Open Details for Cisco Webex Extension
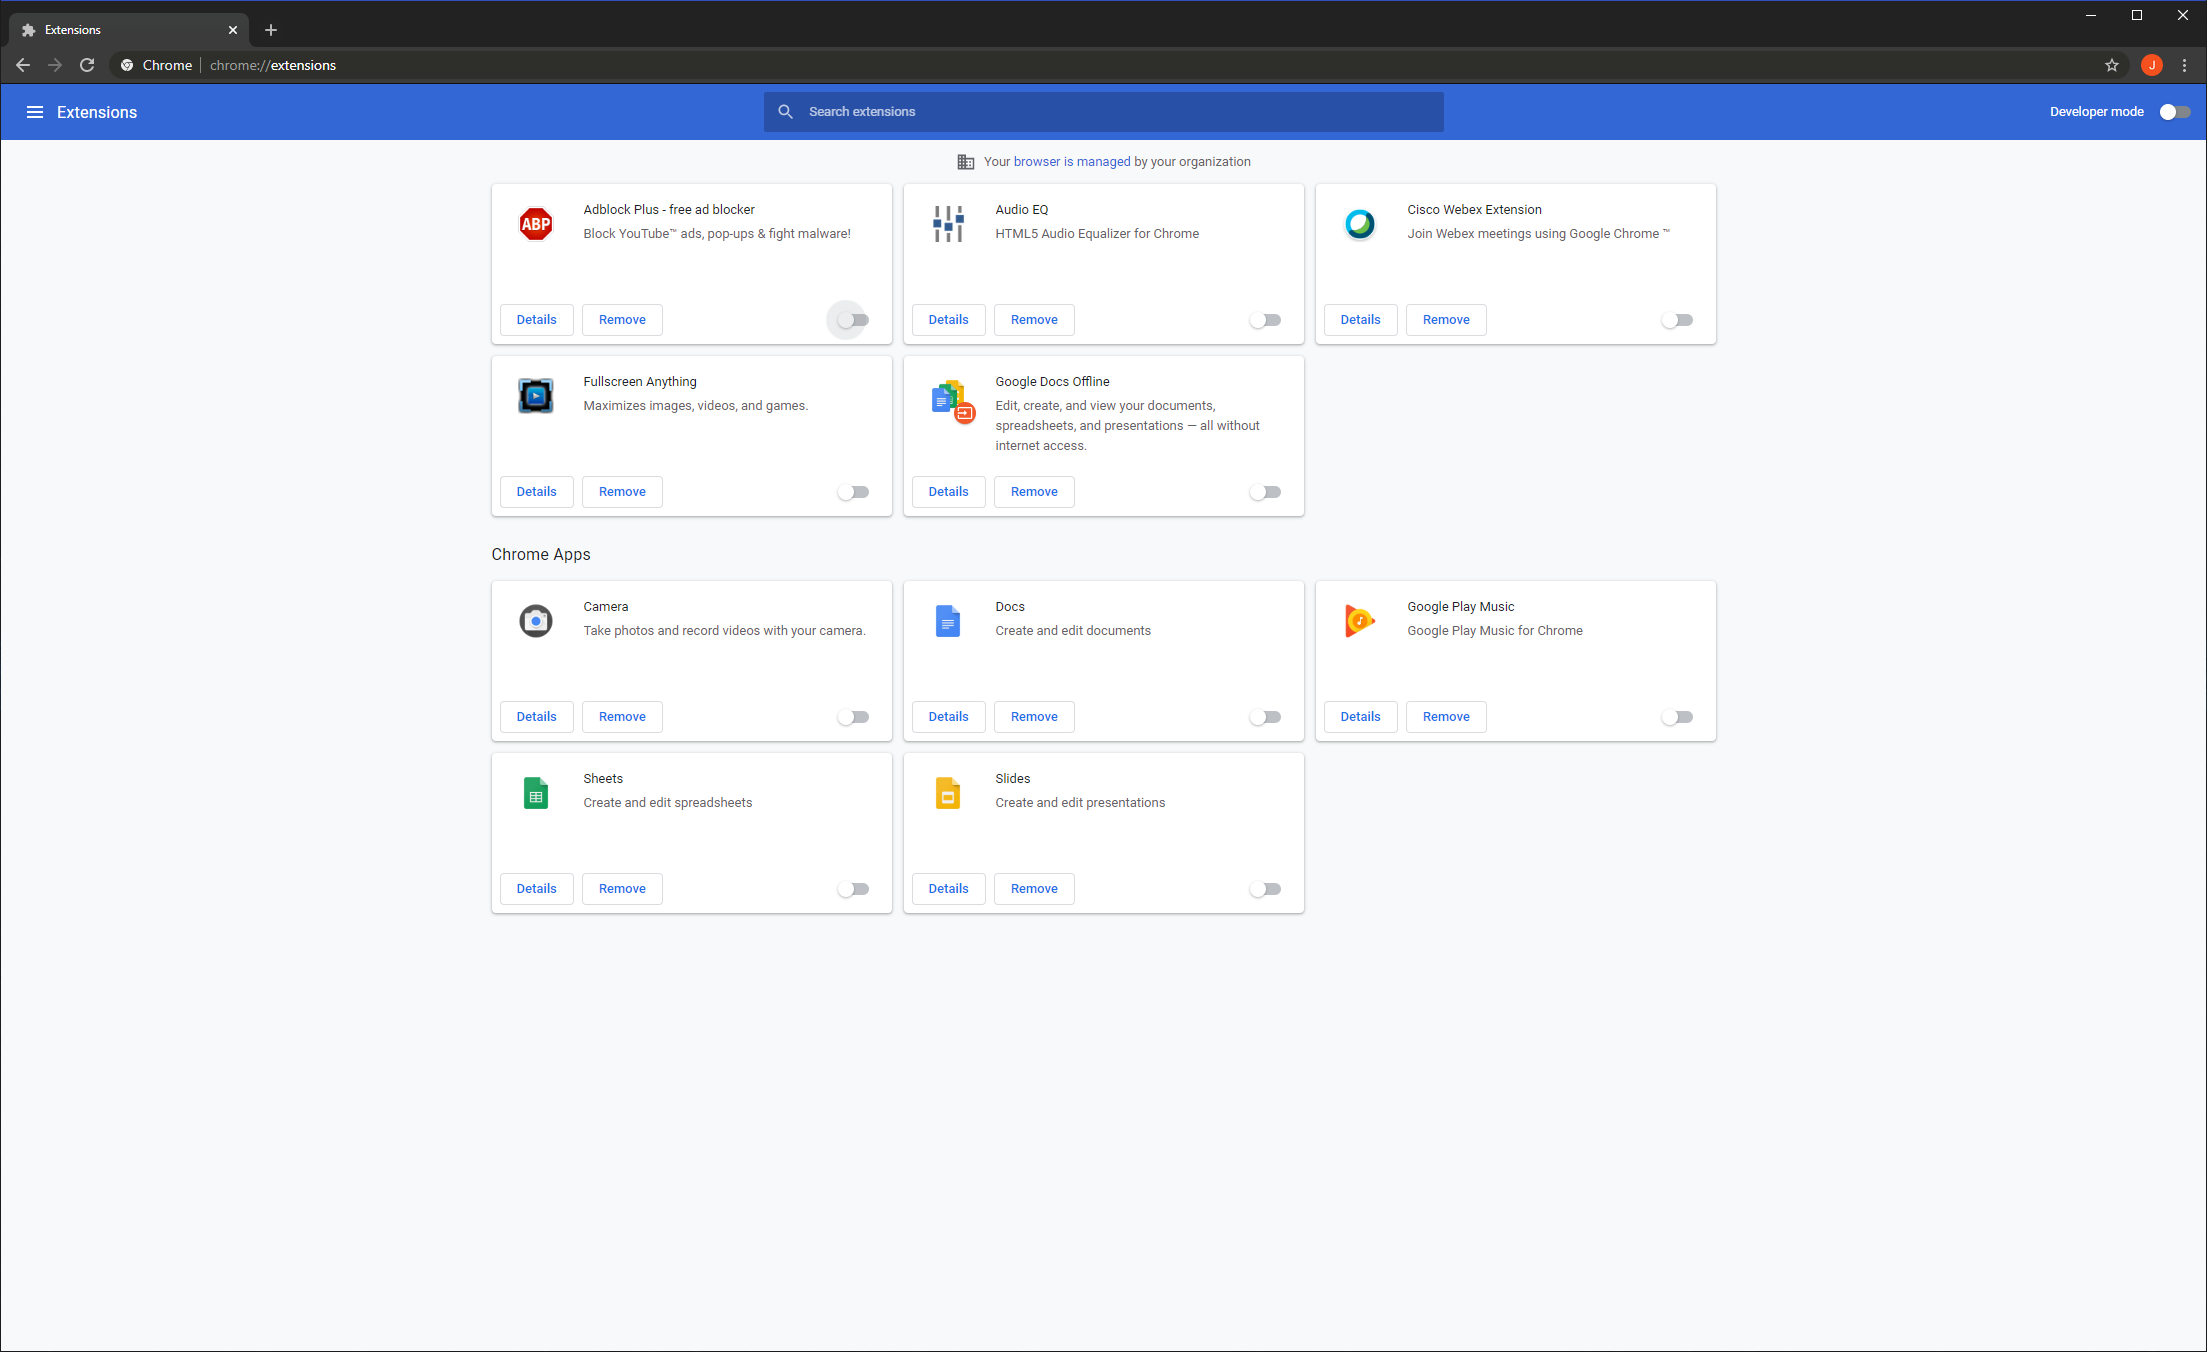This screenshot has height=1352, width=2207. [1360, 320]
